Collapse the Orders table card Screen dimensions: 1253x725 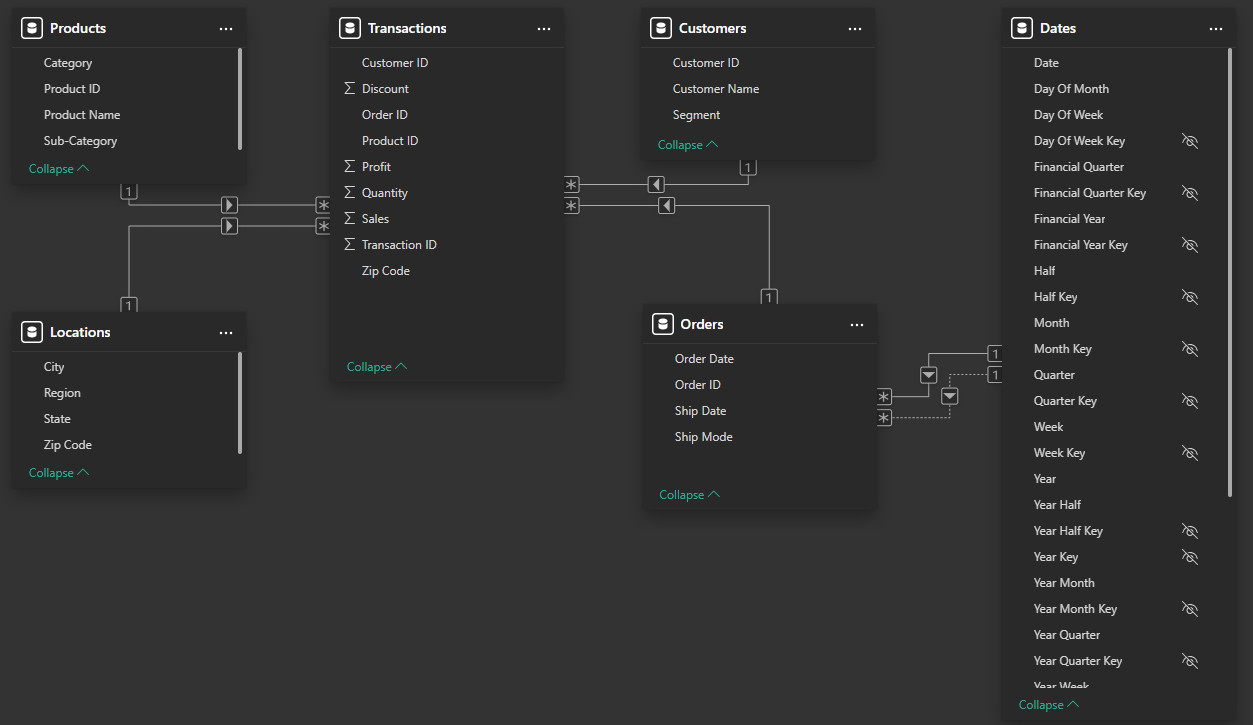689,495
